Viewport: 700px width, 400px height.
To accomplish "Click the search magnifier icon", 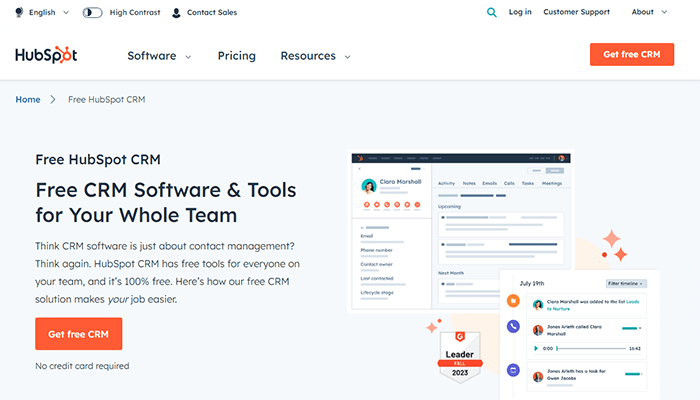I will 491,12.
